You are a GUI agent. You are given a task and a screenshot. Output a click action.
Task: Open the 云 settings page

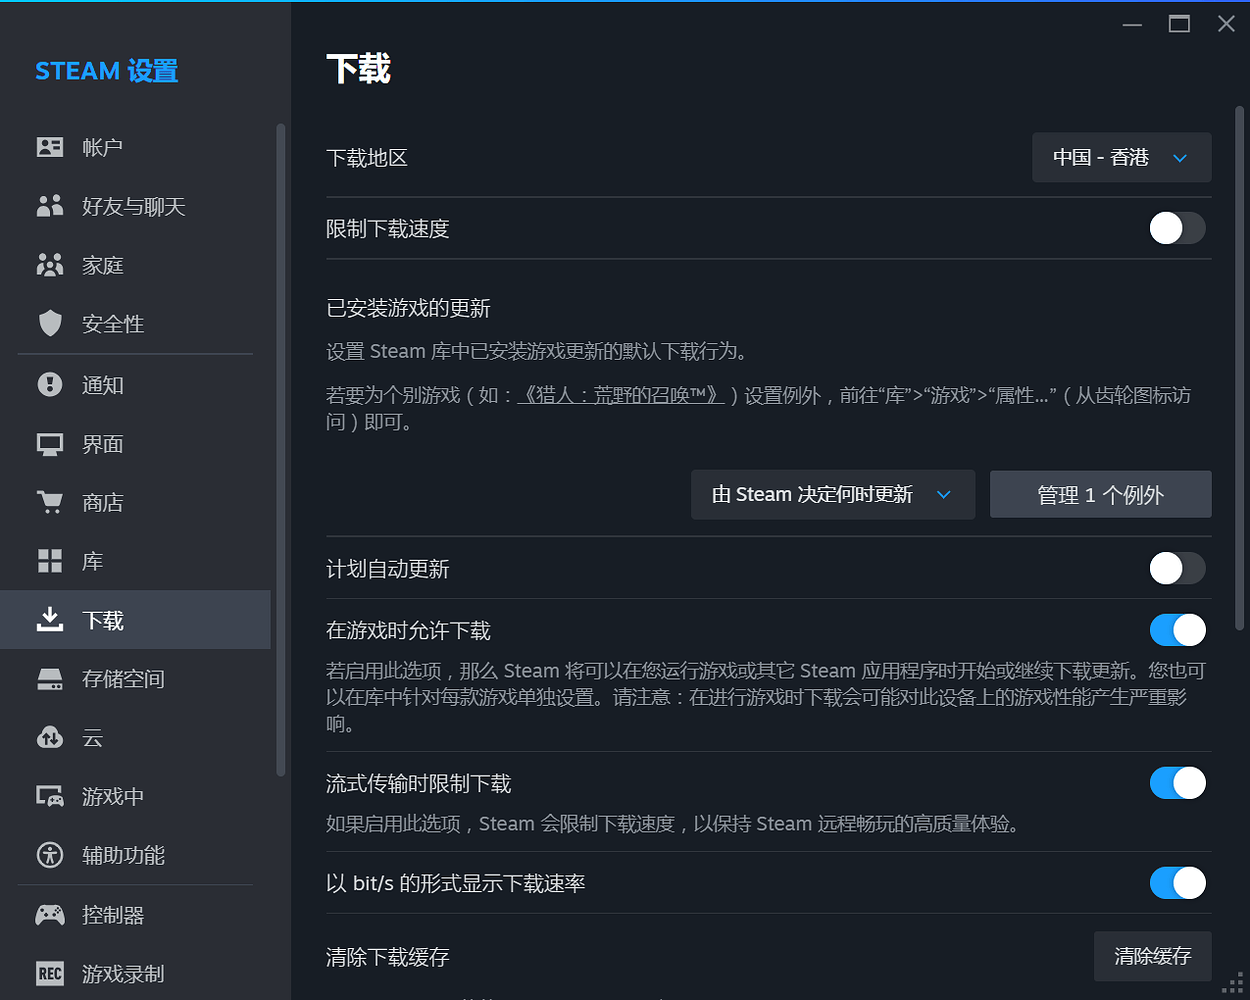pos(135,738)
